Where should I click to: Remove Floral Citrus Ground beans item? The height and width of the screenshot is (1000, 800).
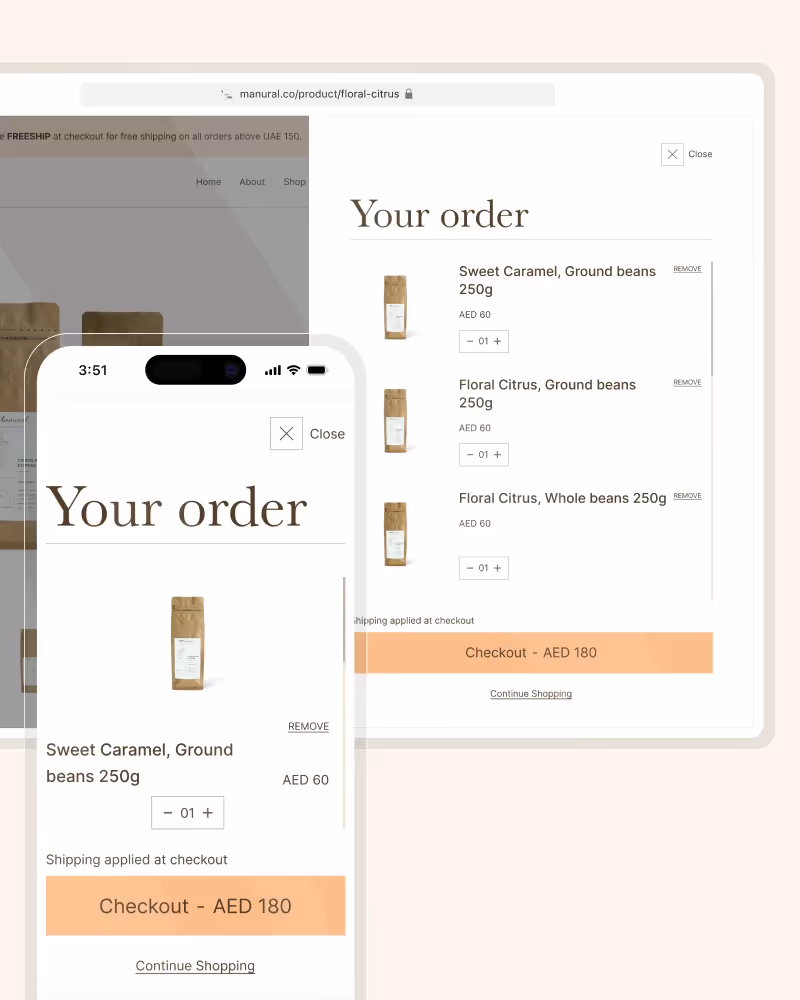687,383
